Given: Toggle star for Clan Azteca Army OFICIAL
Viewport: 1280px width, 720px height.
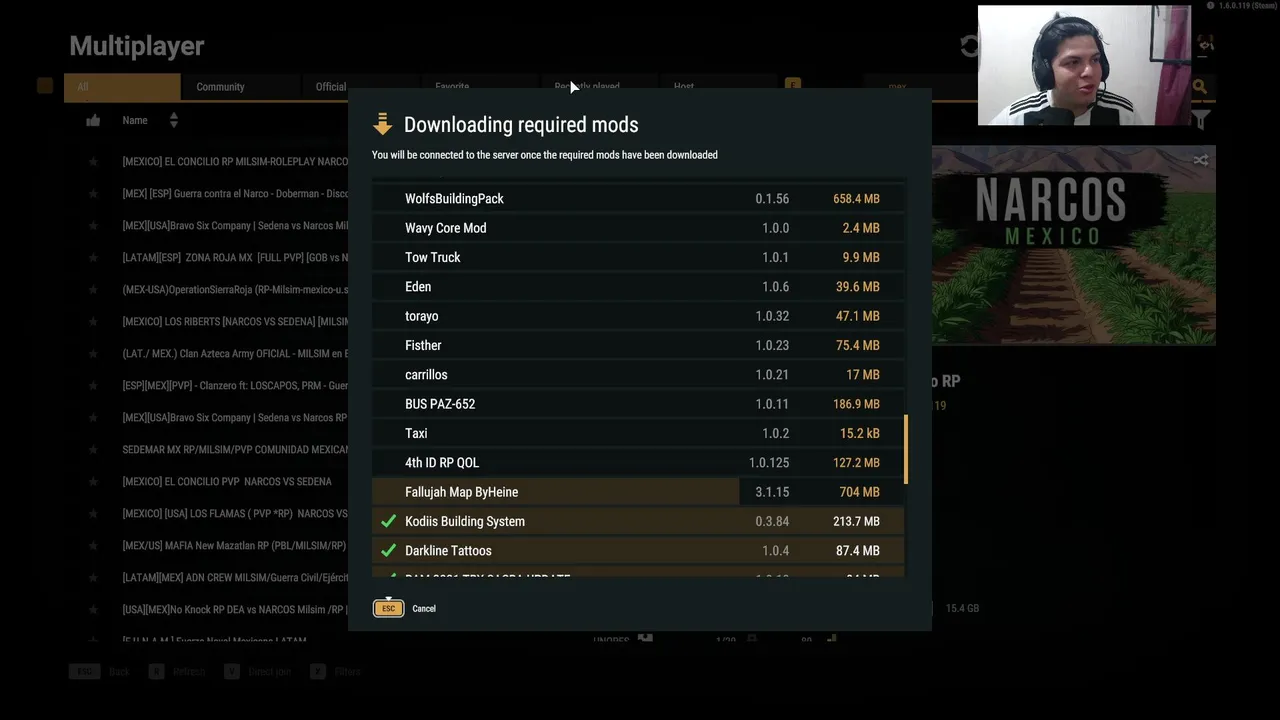Looking at the screenshot, I should (x=93, y=353).
